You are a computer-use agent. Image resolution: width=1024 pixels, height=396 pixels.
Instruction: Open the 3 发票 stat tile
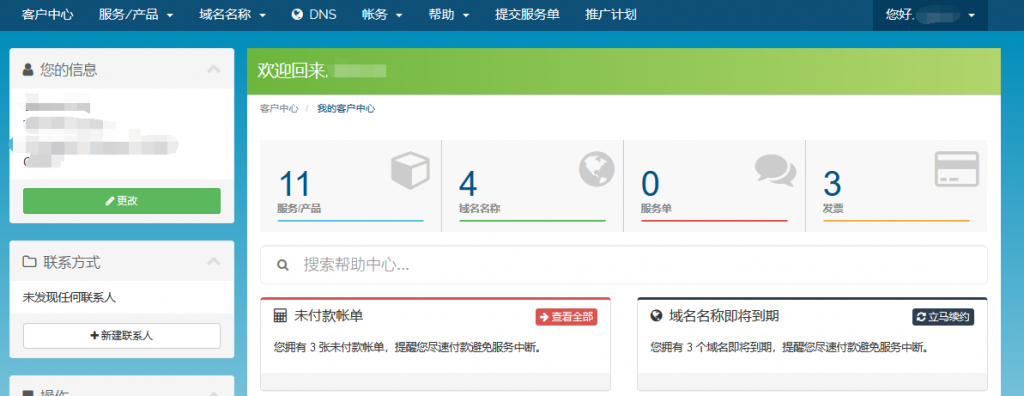point(896,186)
